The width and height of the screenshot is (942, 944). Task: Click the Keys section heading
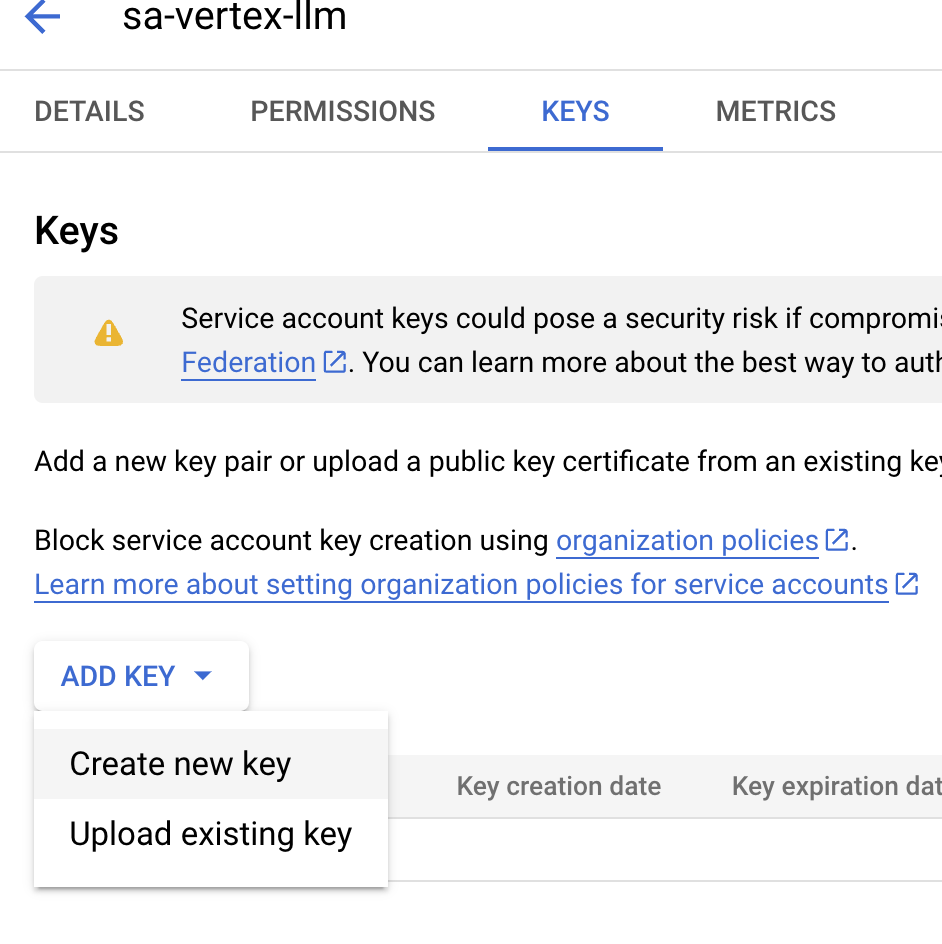point(76,231)
